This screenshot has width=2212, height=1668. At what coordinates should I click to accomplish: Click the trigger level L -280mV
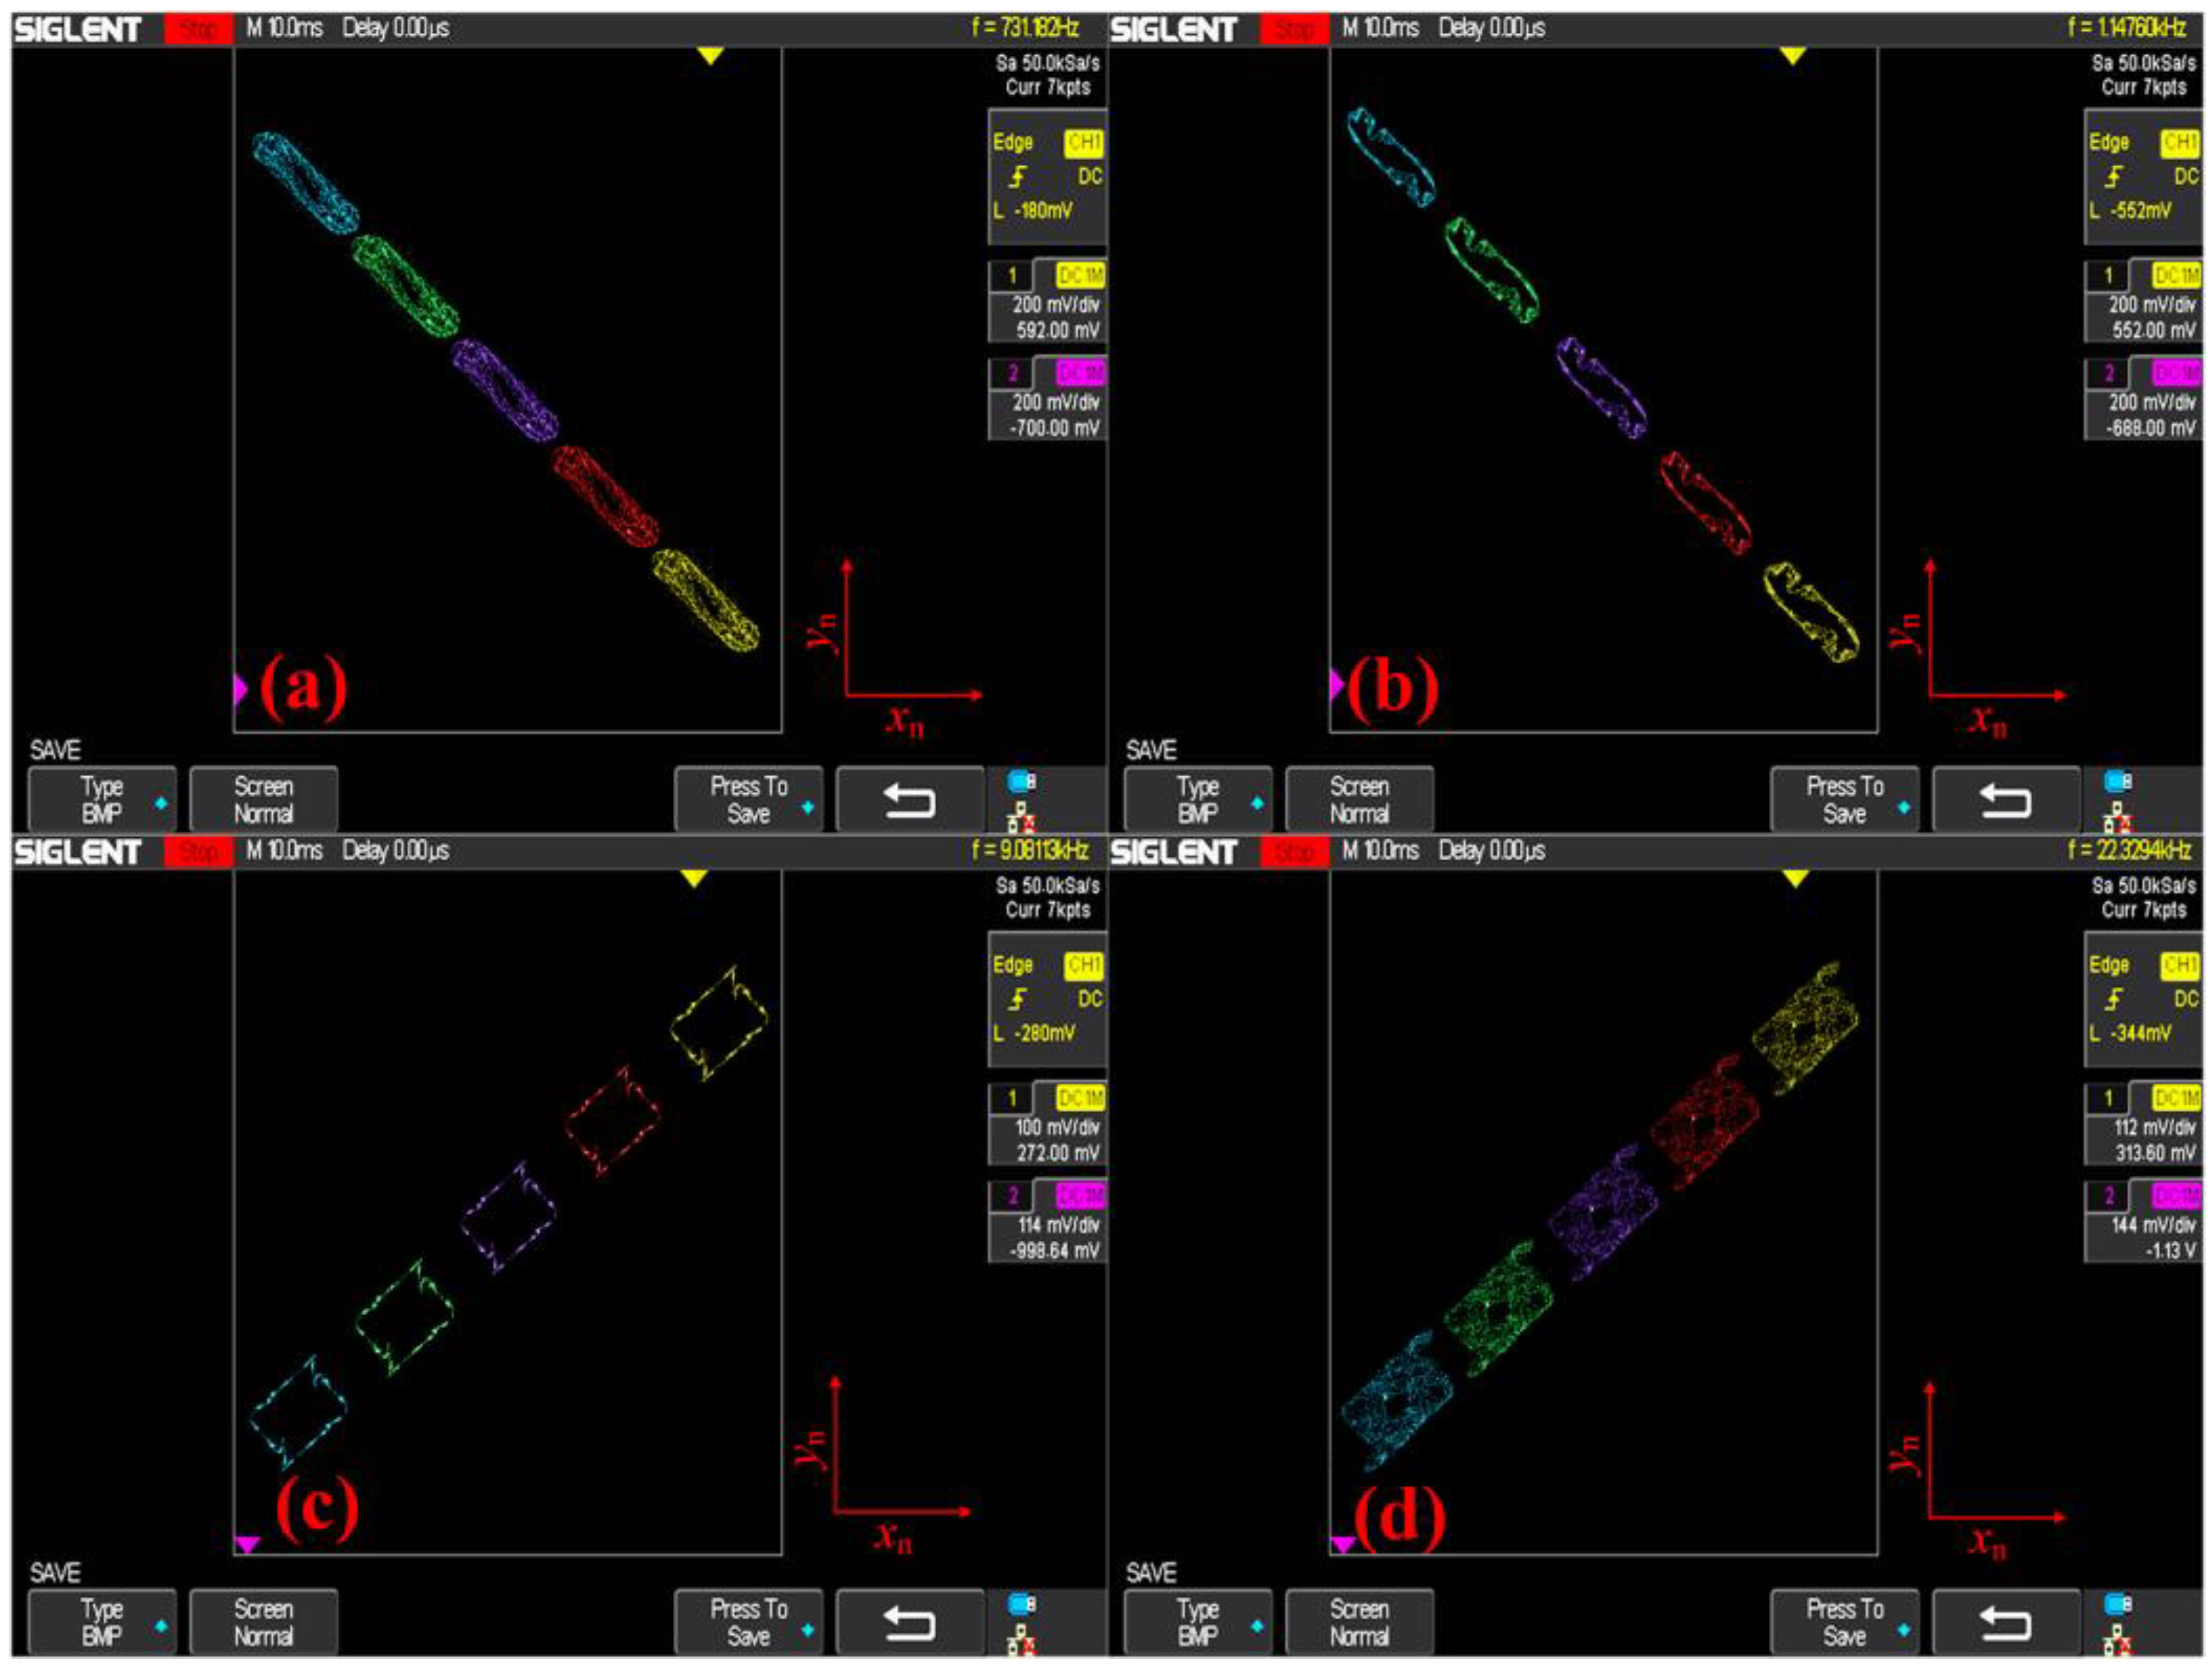pos(1033,1033)
